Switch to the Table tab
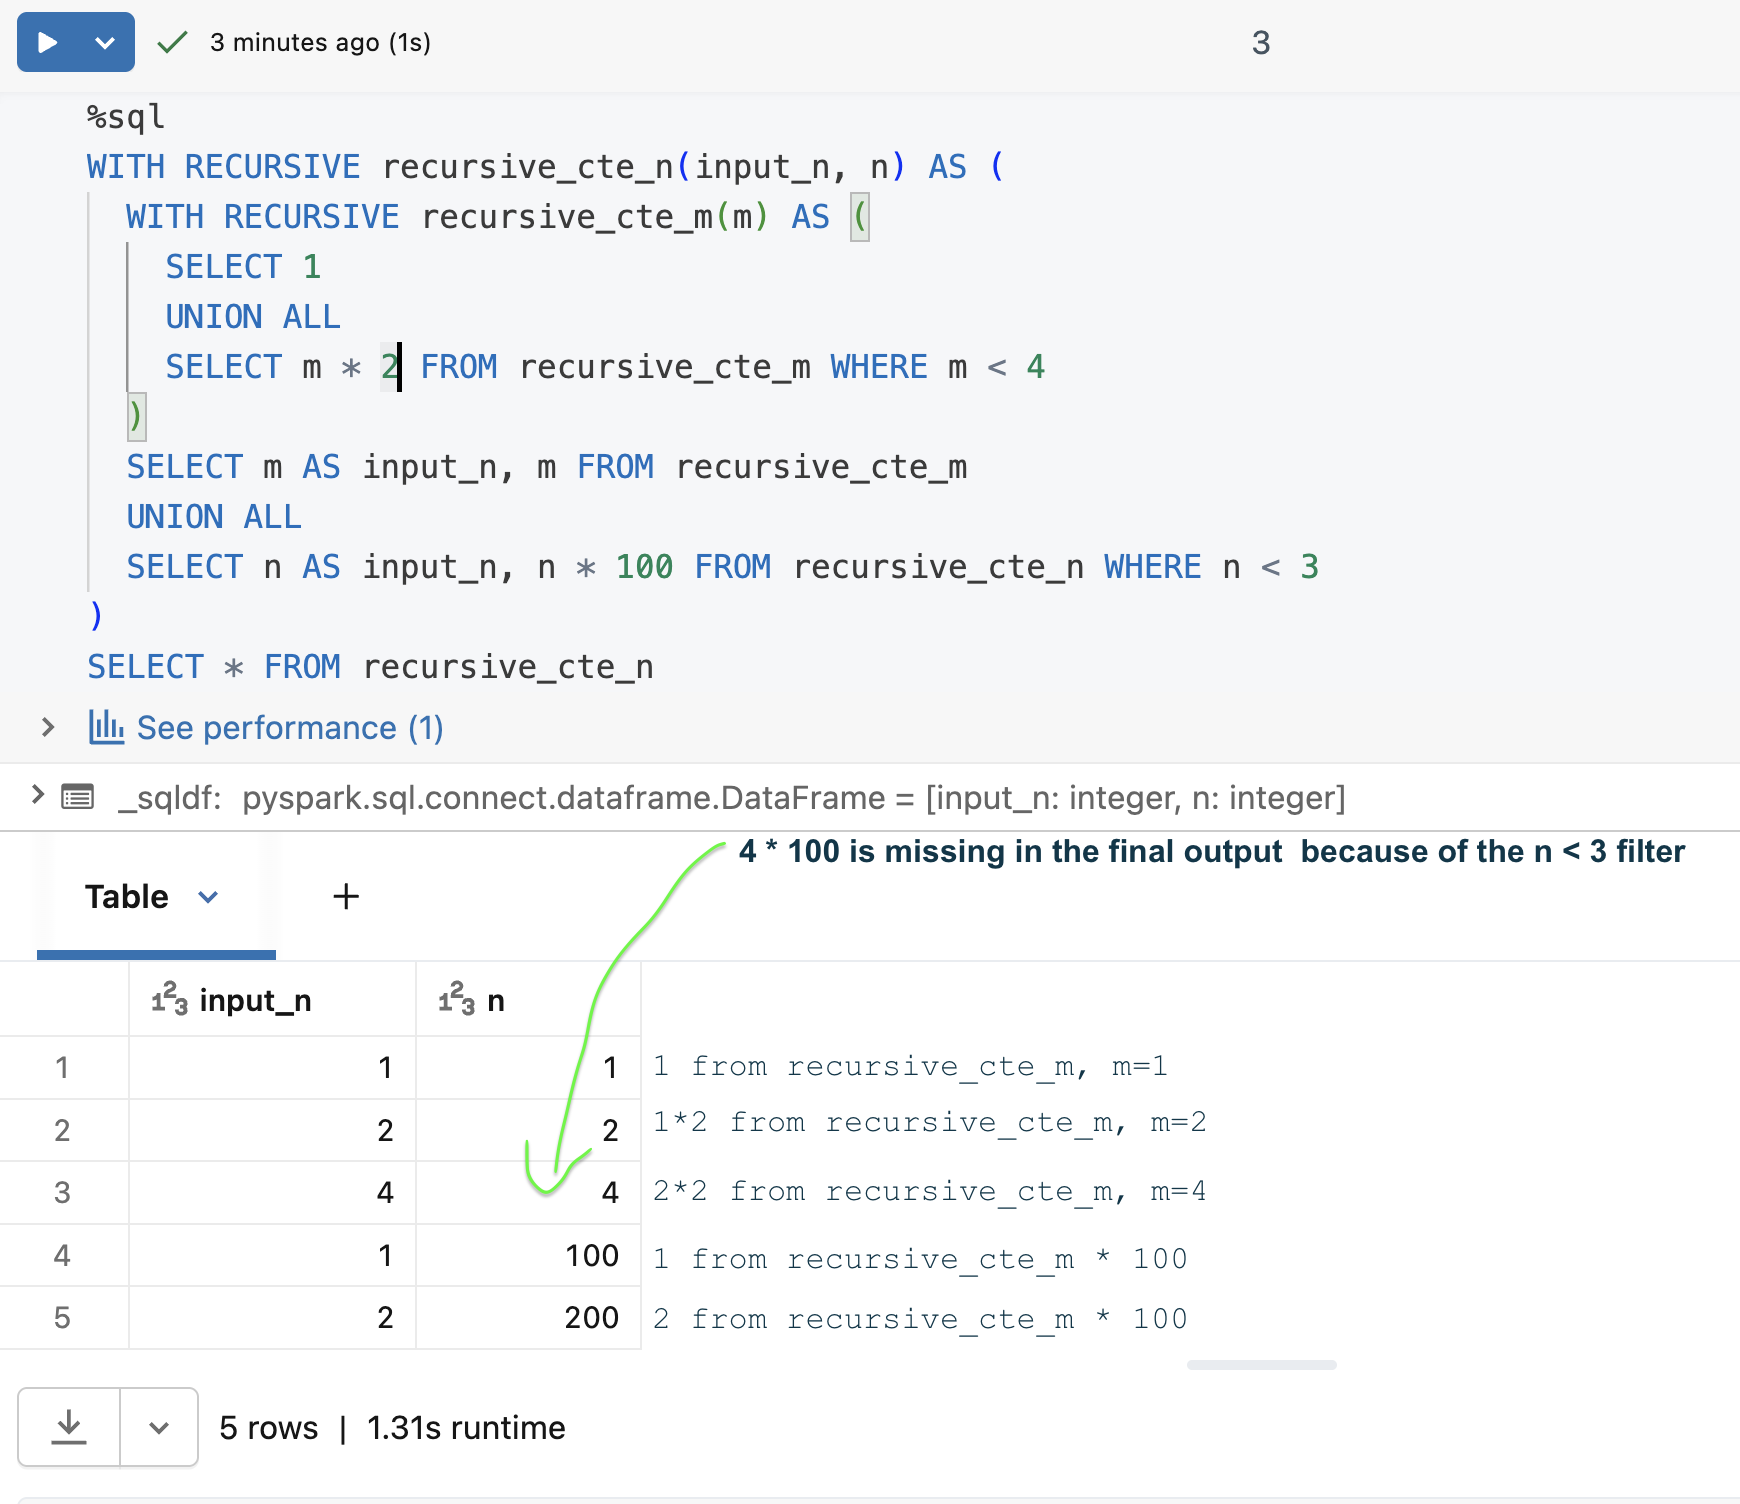This screenshot has height=1504, width=1740. 127,896
